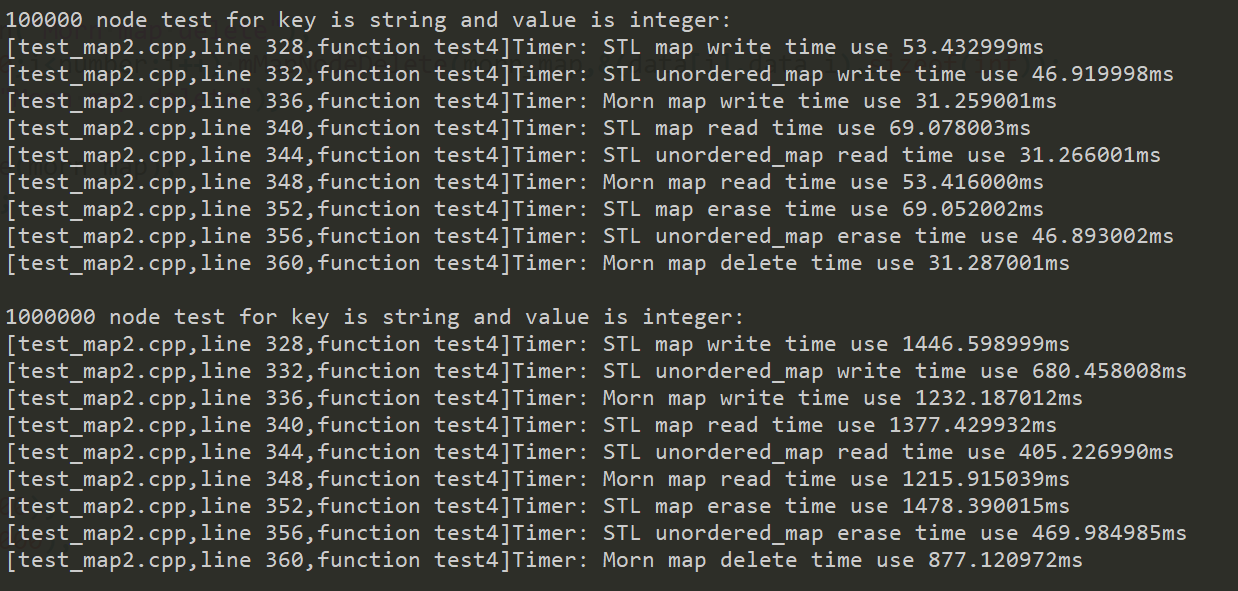Select the STL map read 1377.429932ms line
This screenshot has width=1238, height=591.
(531, 425)
